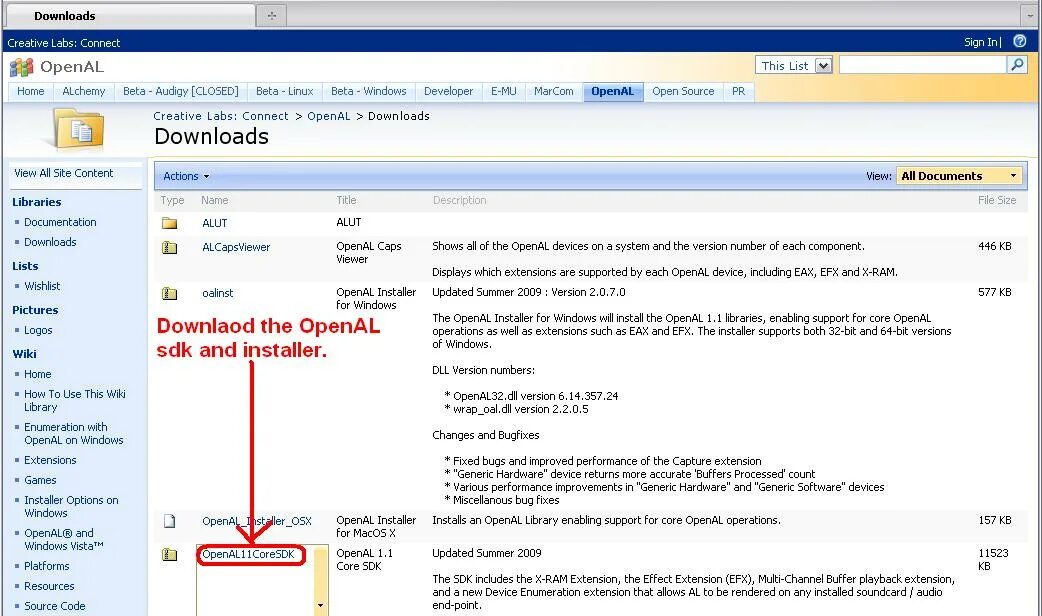Click the Lists sidebar heading
This screenshot has height=616, width=1042.
[x=25, y=266]
